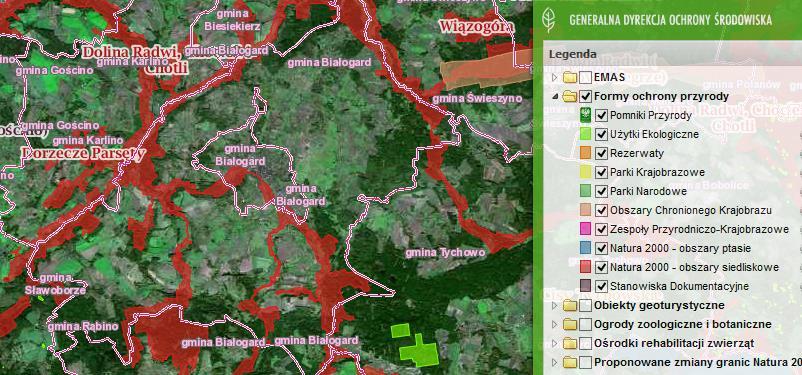Click the gmina Świeszyno map label
802x375 pixels.
coord(477,99)
